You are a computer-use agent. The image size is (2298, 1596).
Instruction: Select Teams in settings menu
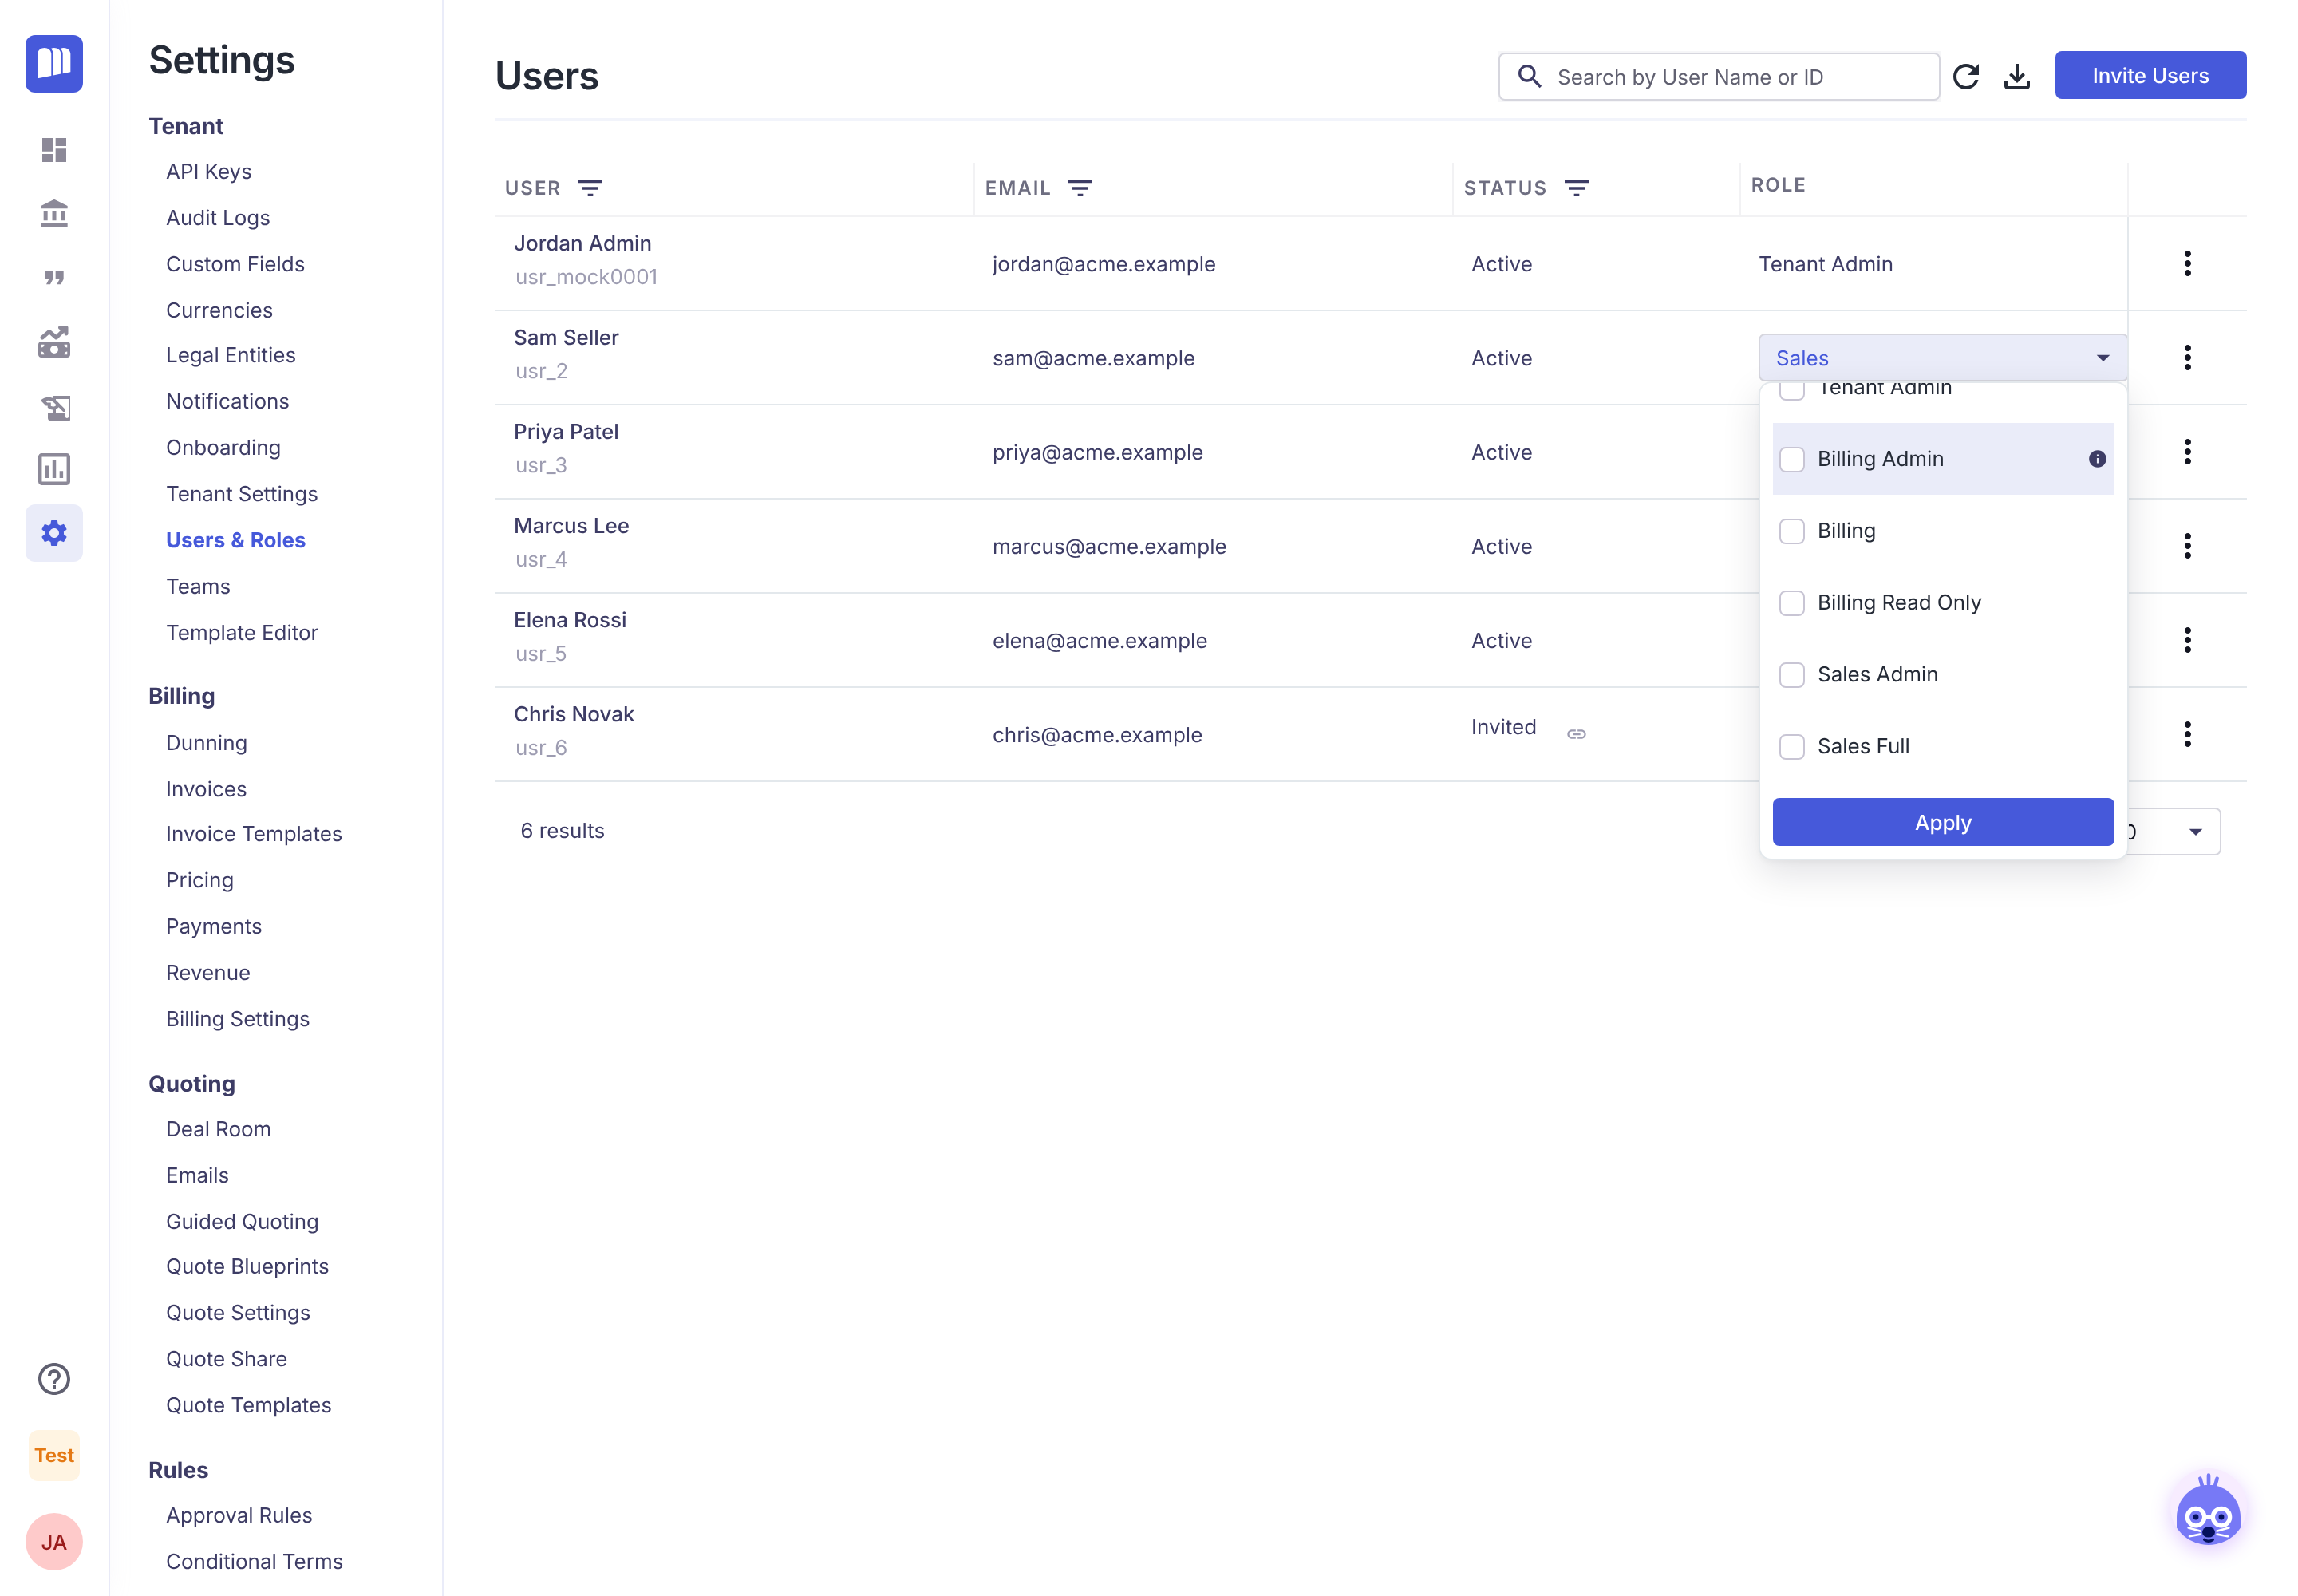pos(198,586)
